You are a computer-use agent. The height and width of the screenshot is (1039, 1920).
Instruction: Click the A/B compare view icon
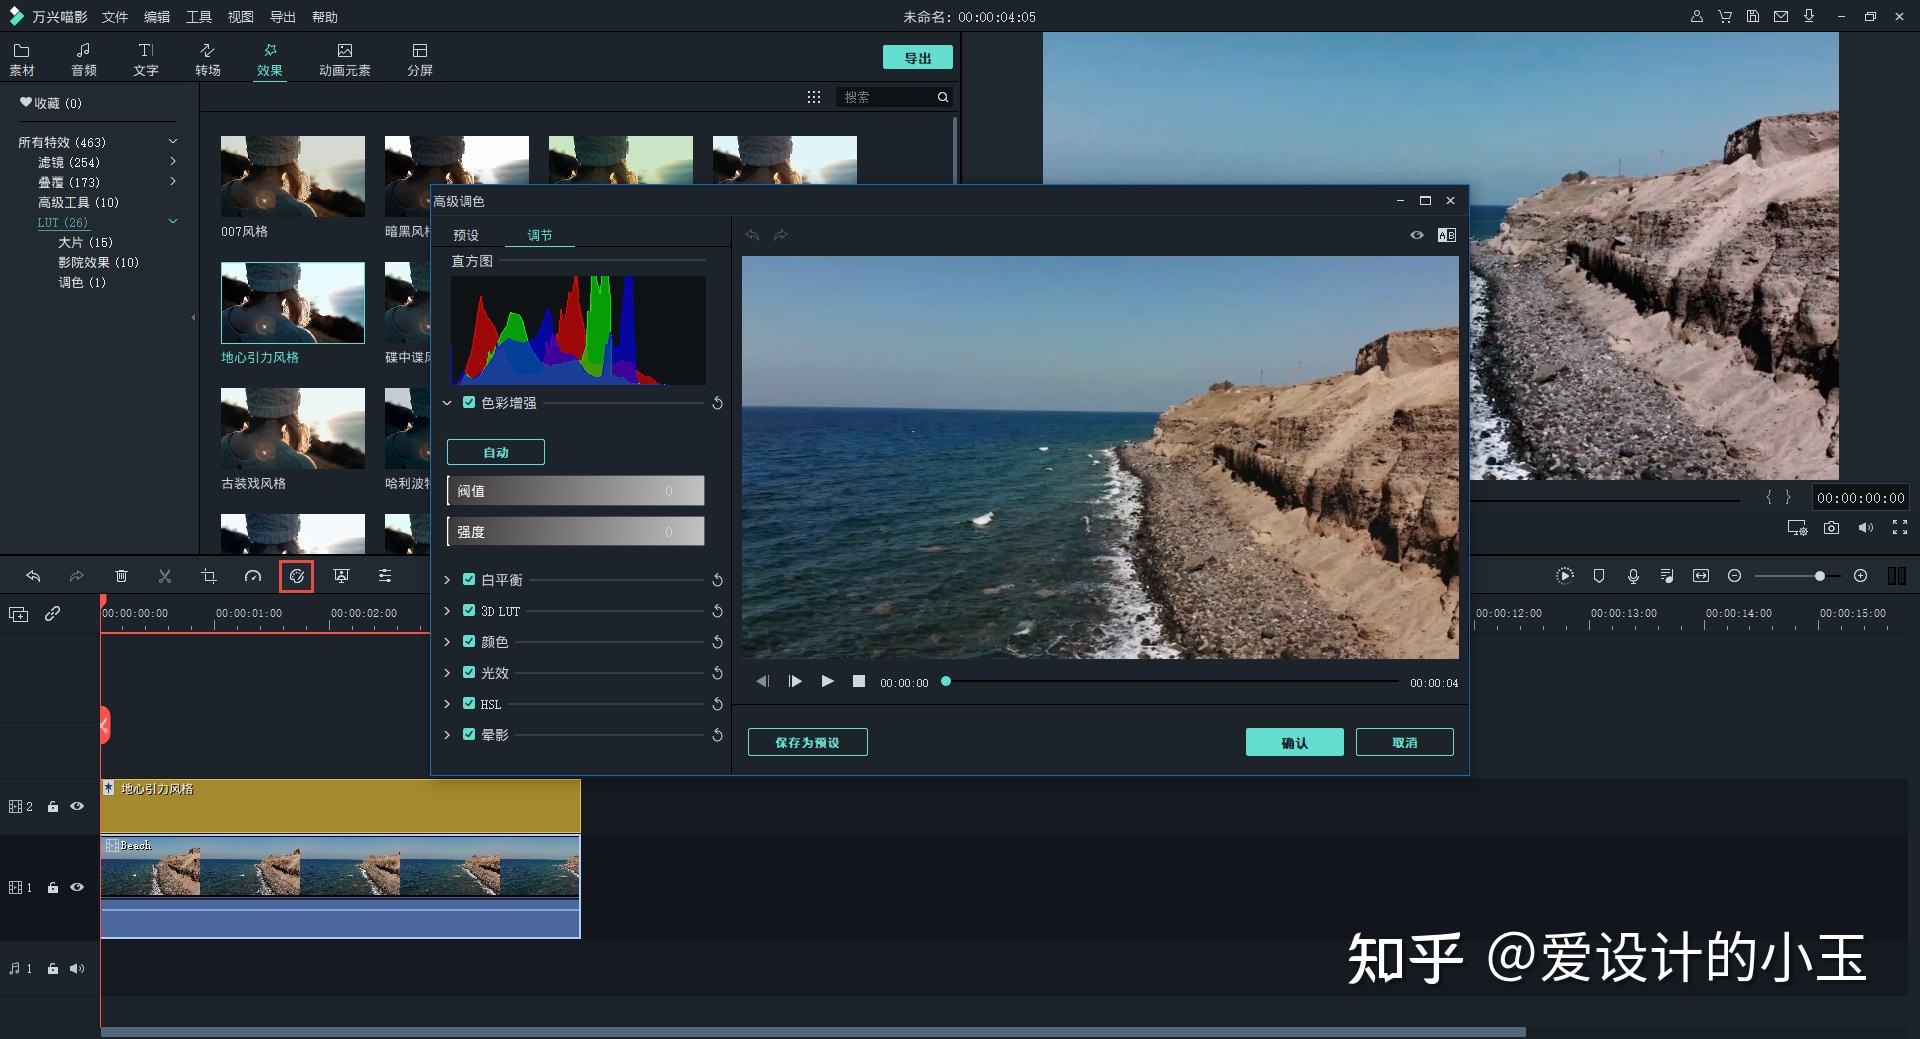tap(1446, 235)
